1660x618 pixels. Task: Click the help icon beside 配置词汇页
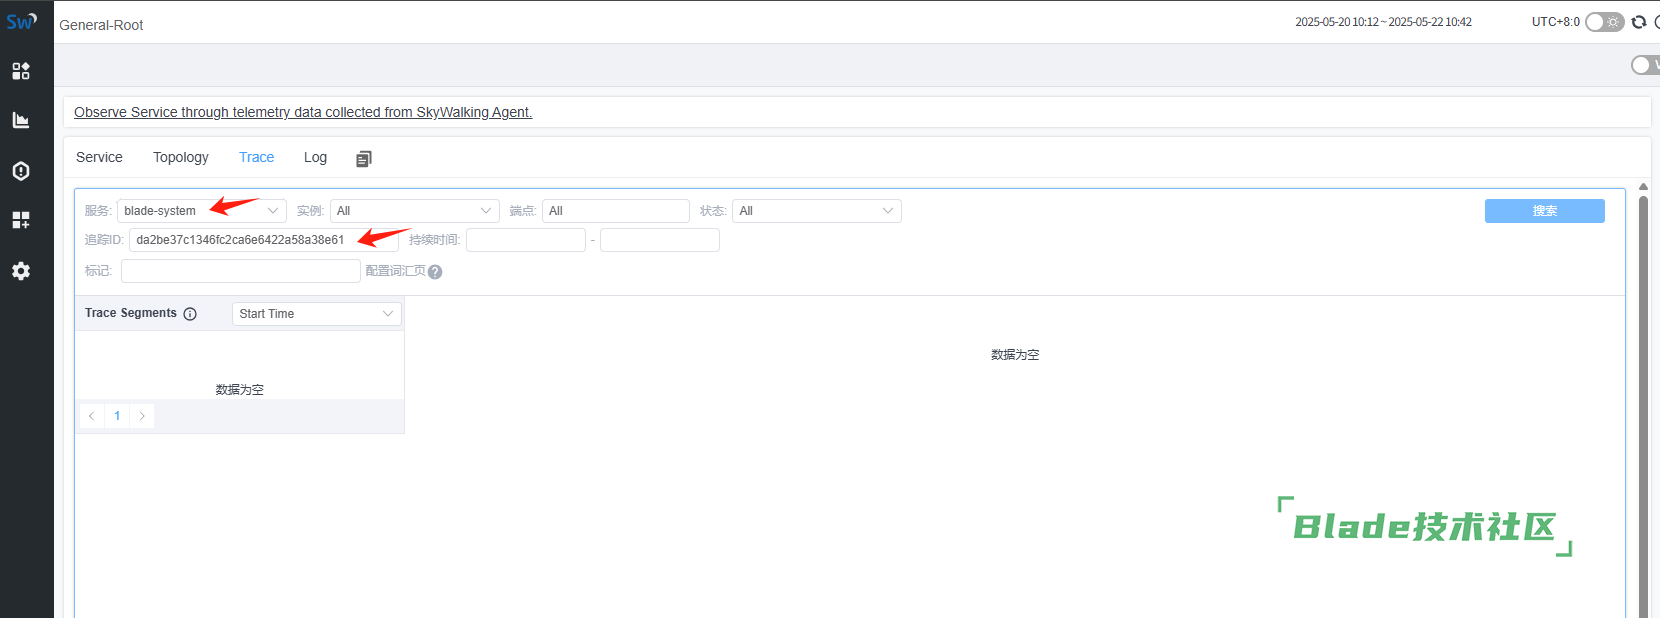(x=435, y=272)
